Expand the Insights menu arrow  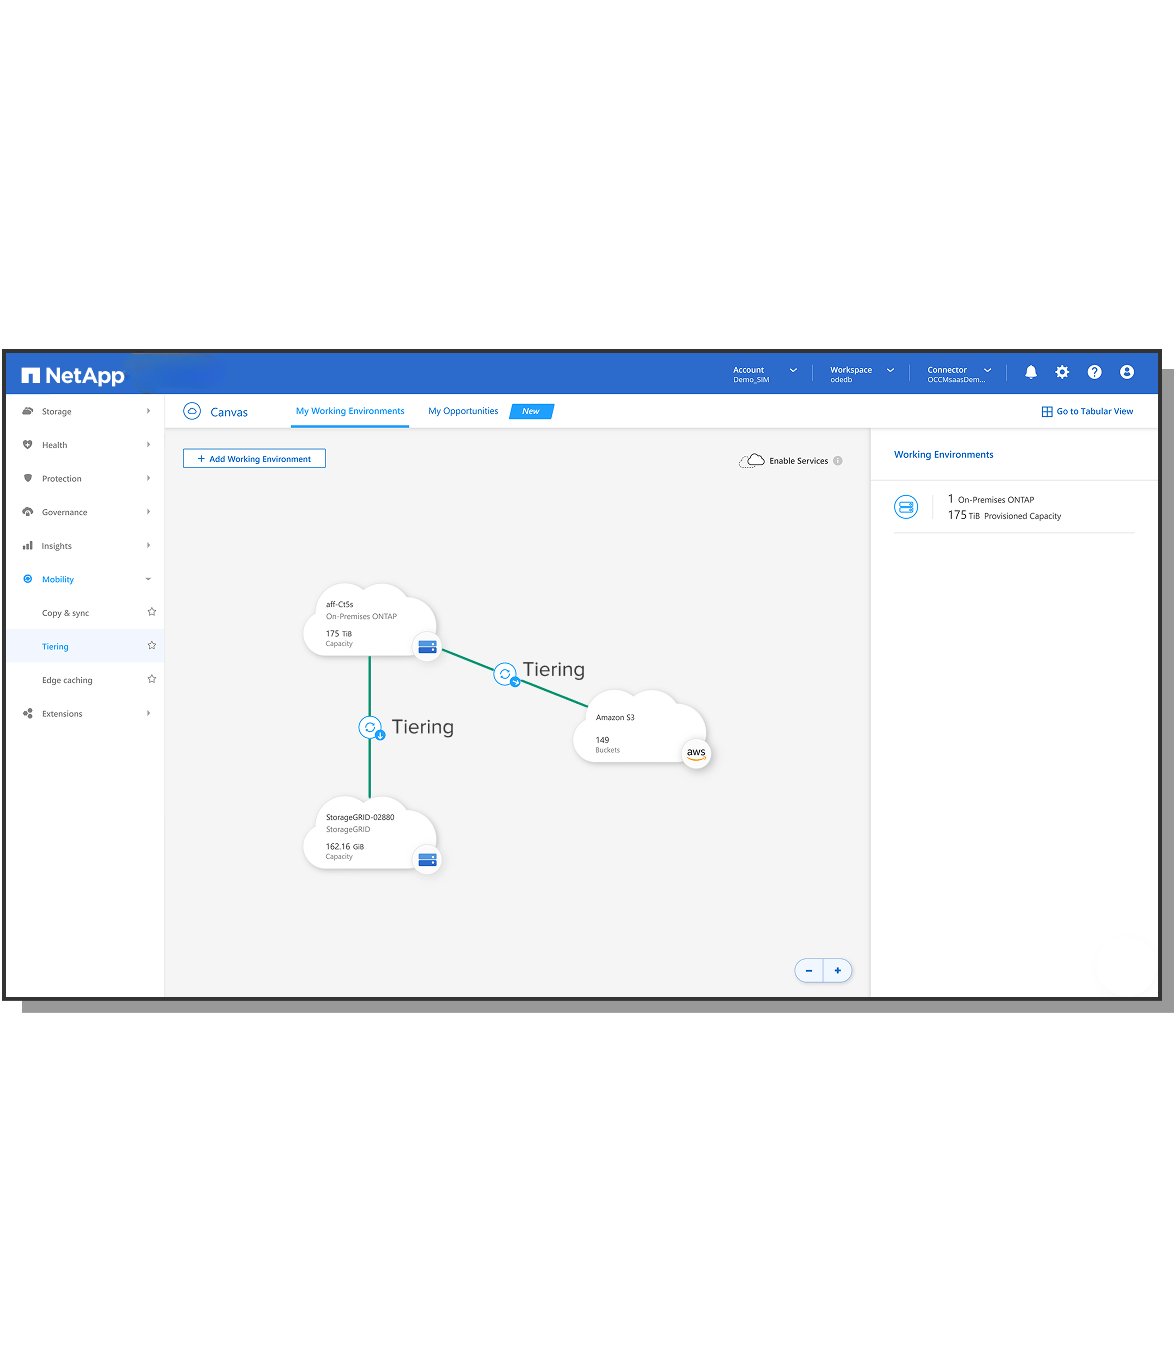[148, 546]
